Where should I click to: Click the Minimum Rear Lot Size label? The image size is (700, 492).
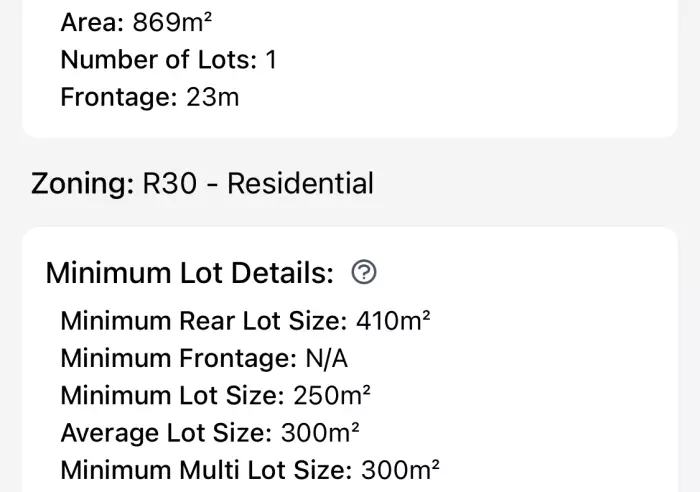[x=204, y=321]
